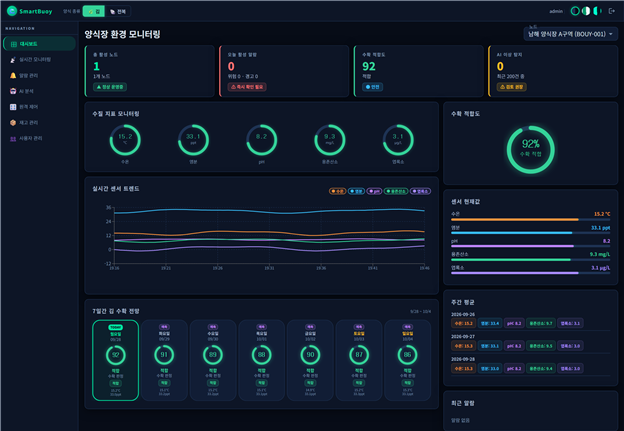Click the green 정상 운영중 status badge
Screen dimensions: 624x431
110,87
